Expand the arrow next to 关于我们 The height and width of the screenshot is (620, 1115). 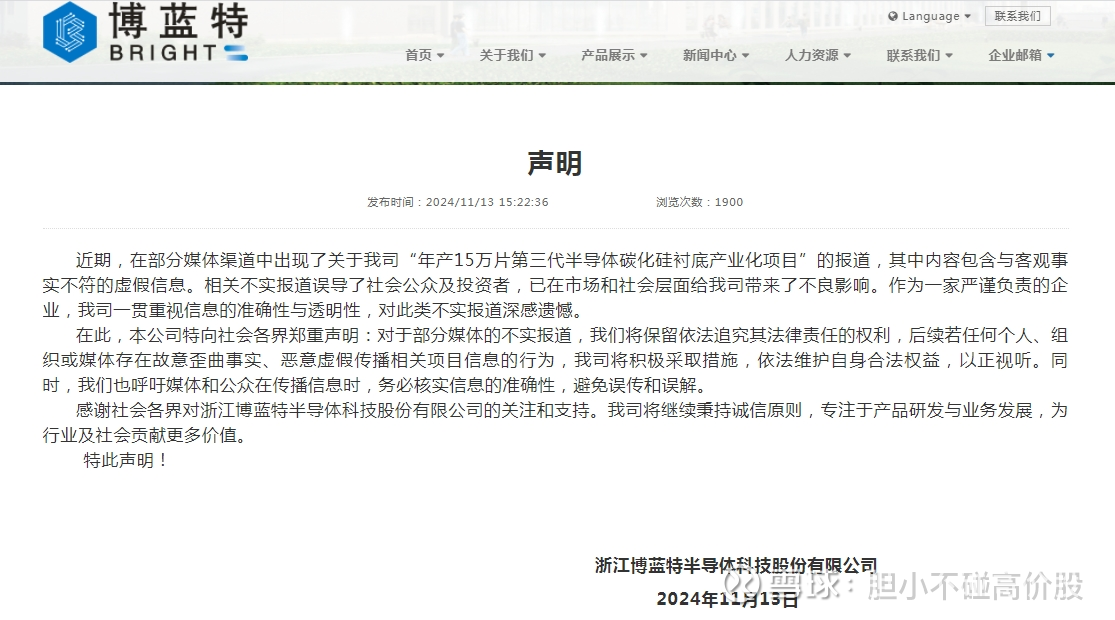(x=543, y=55)
